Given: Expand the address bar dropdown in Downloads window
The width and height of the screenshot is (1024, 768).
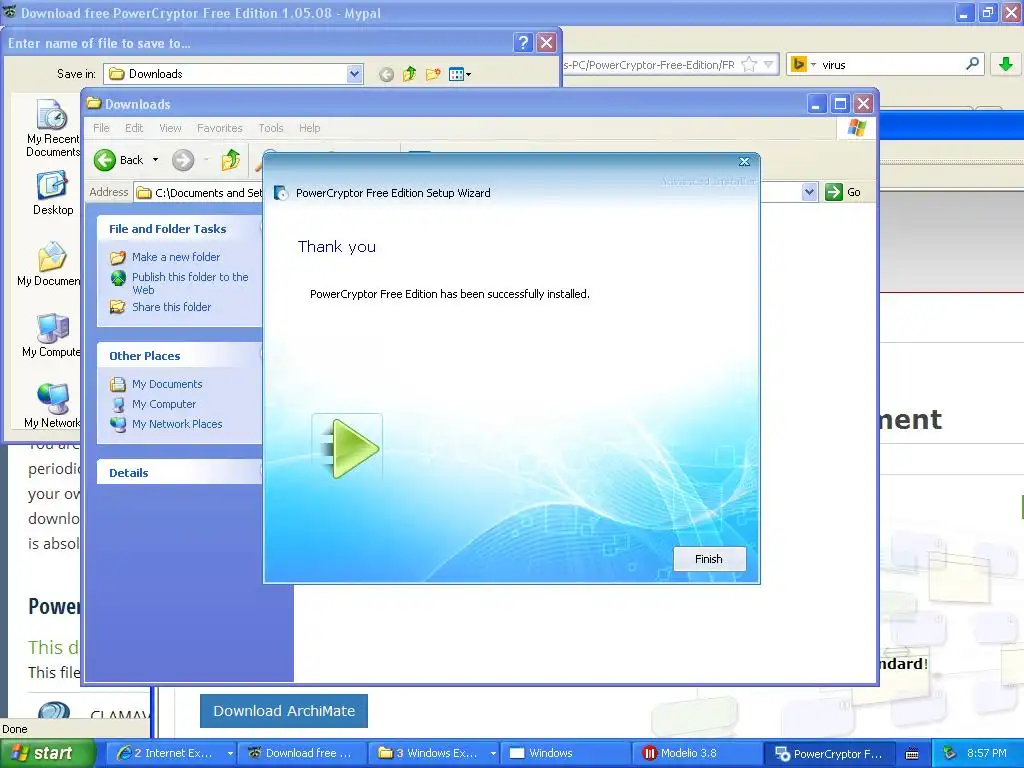Looking at the screenshot, I should pos(809,192).
